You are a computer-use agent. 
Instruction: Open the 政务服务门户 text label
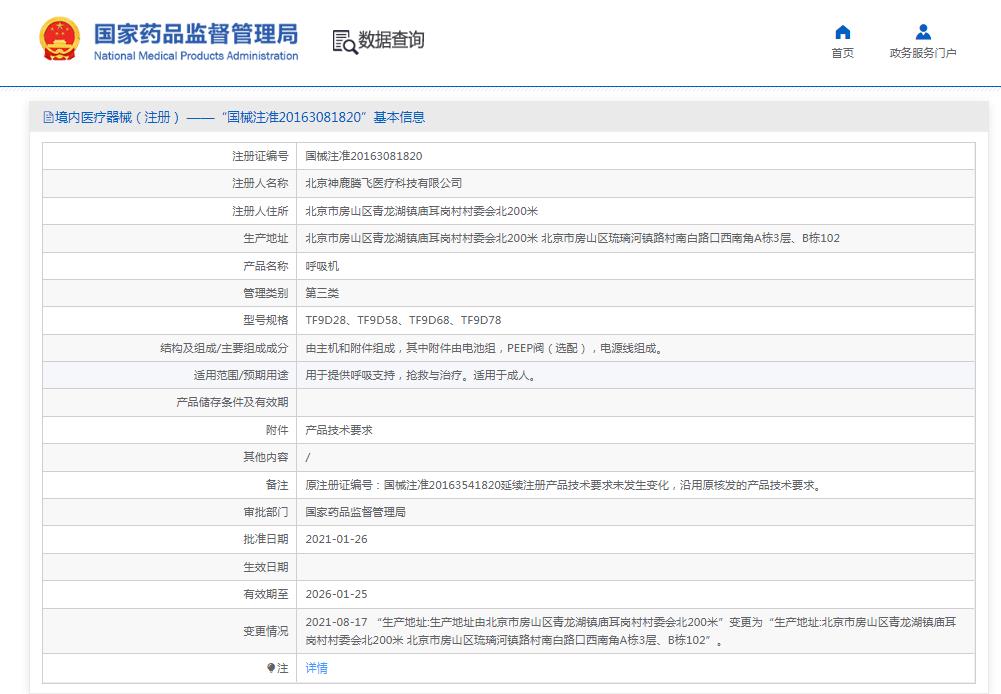(x=923, y=54)
